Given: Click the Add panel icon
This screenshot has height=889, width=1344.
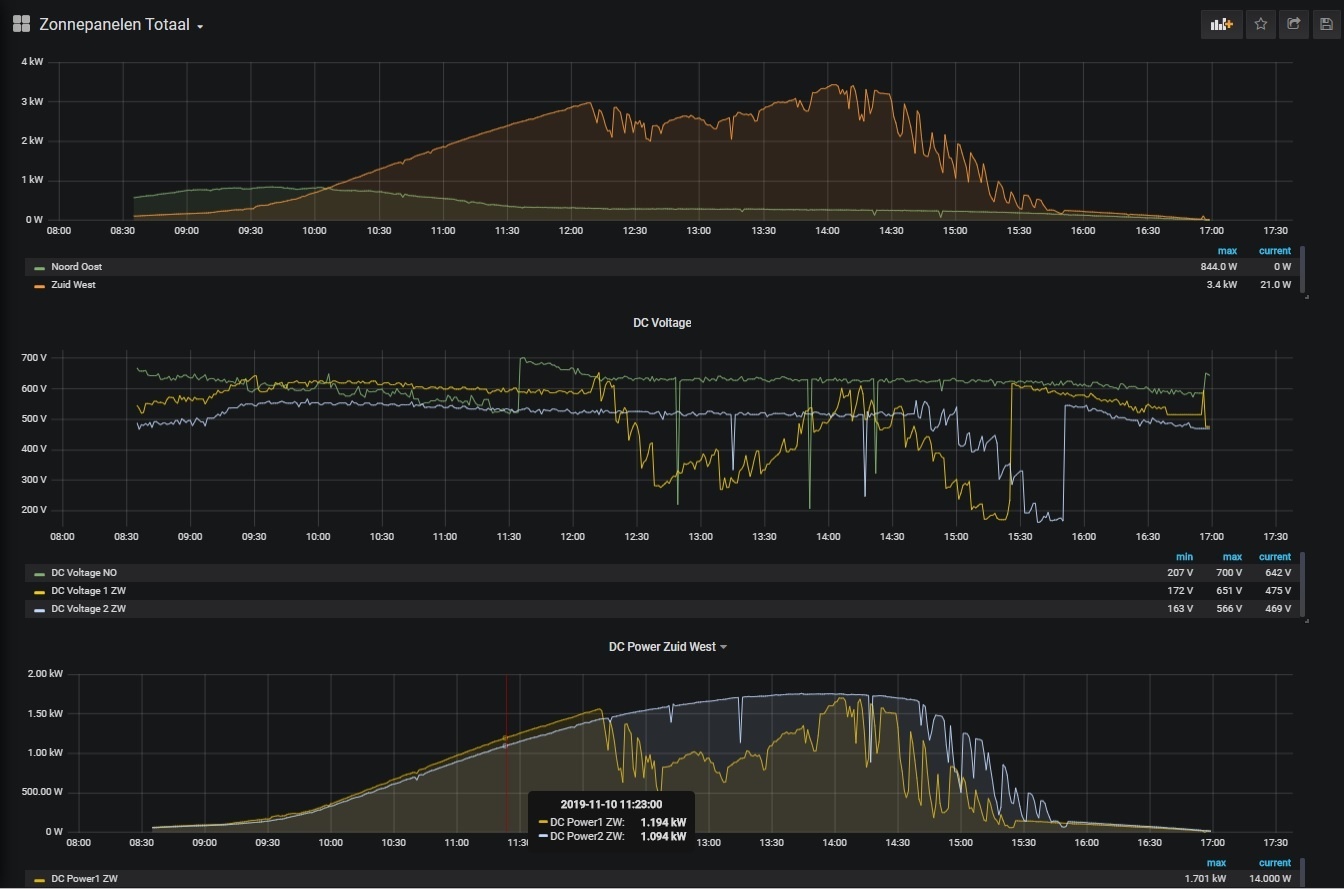Looking at the screenshot, I should (1222, 24).
